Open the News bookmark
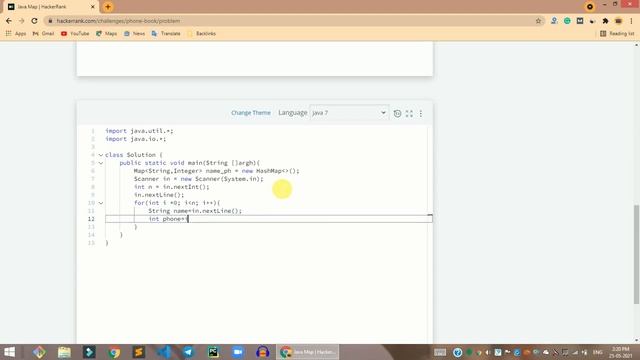640x360 pixels. [134, 33]
